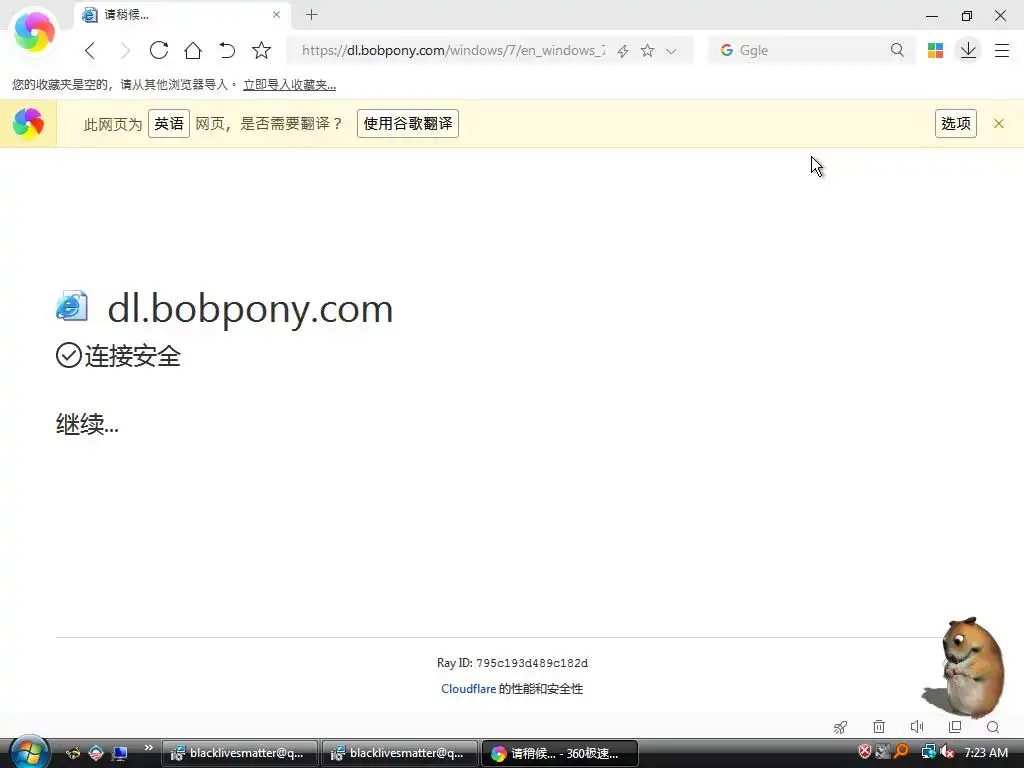The height and width of the screenshot is (768, 1024).
Task: Click the rocket accelerator icon
Action: point(840,727)
